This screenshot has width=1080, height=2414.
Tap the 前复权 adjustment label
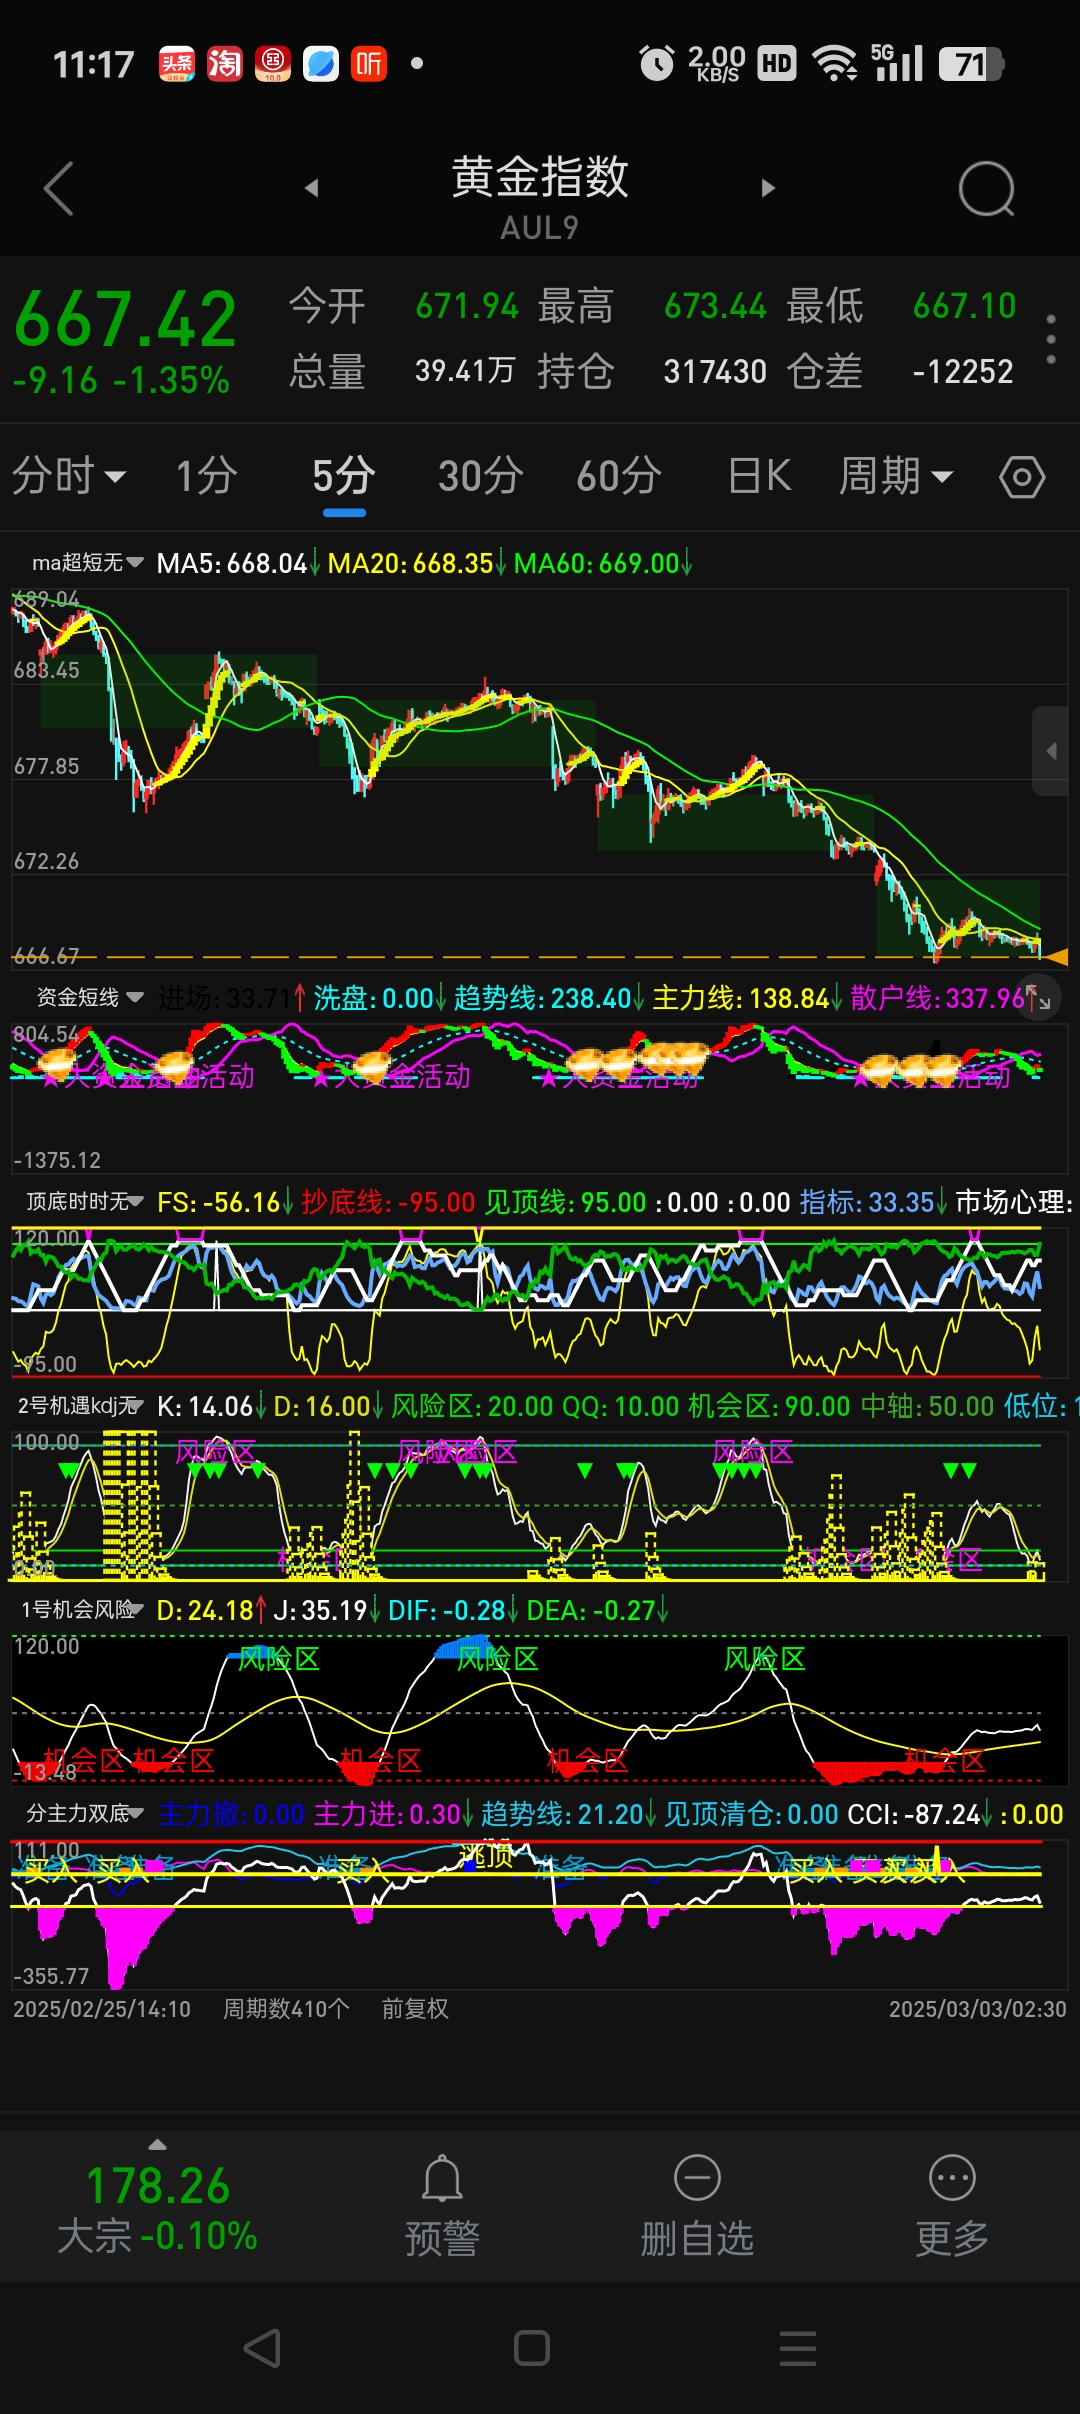(x=415, y=2009)
